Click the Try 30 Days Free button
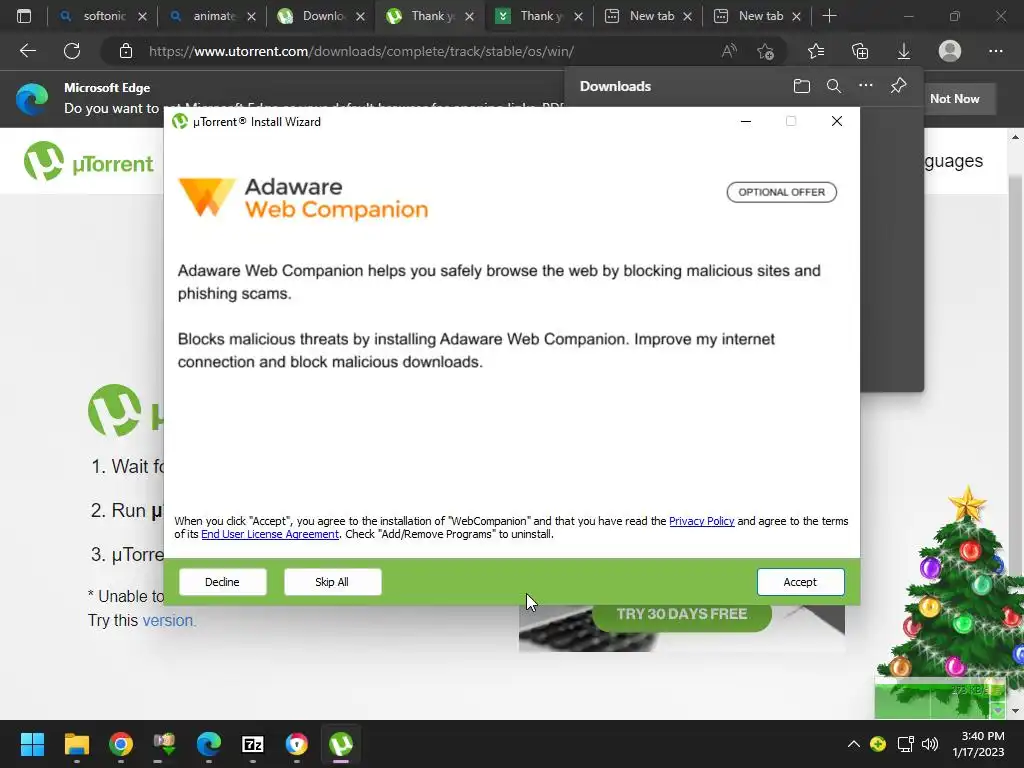This screenshot has height=768, width=1024. [682, 614]
